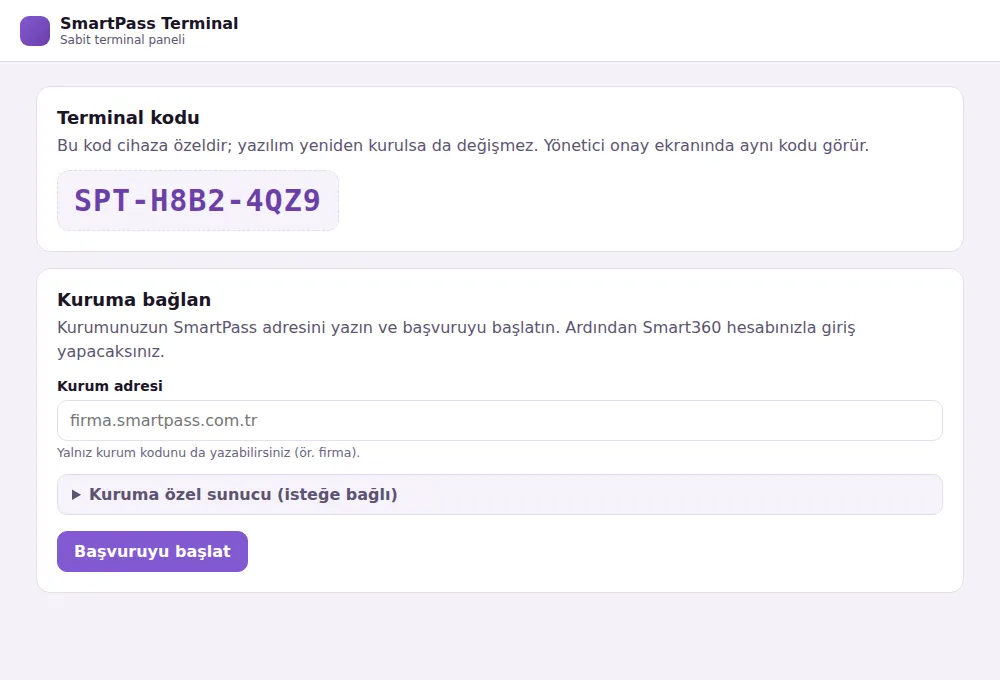Click the Terminal kodu heading
Image resolution: width=1000 pixels, height=680 pixels.
point(128,117)
